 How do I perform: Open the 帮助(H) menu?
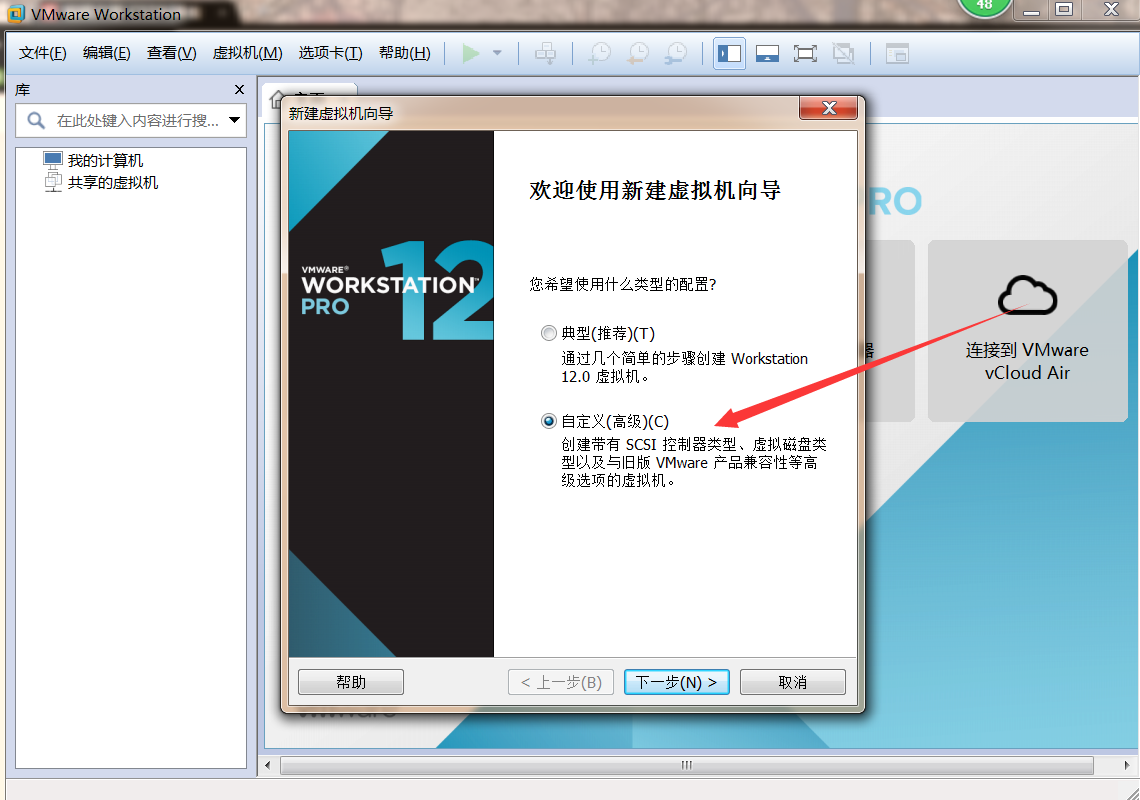coord(404,53)
